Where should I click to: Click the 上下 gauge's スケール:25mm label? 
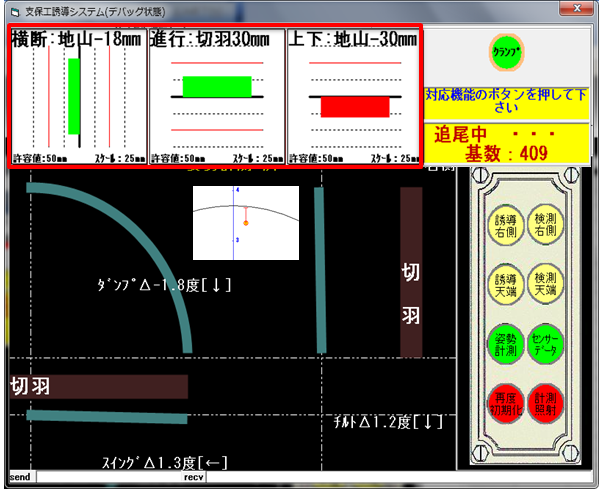point(395,158)
